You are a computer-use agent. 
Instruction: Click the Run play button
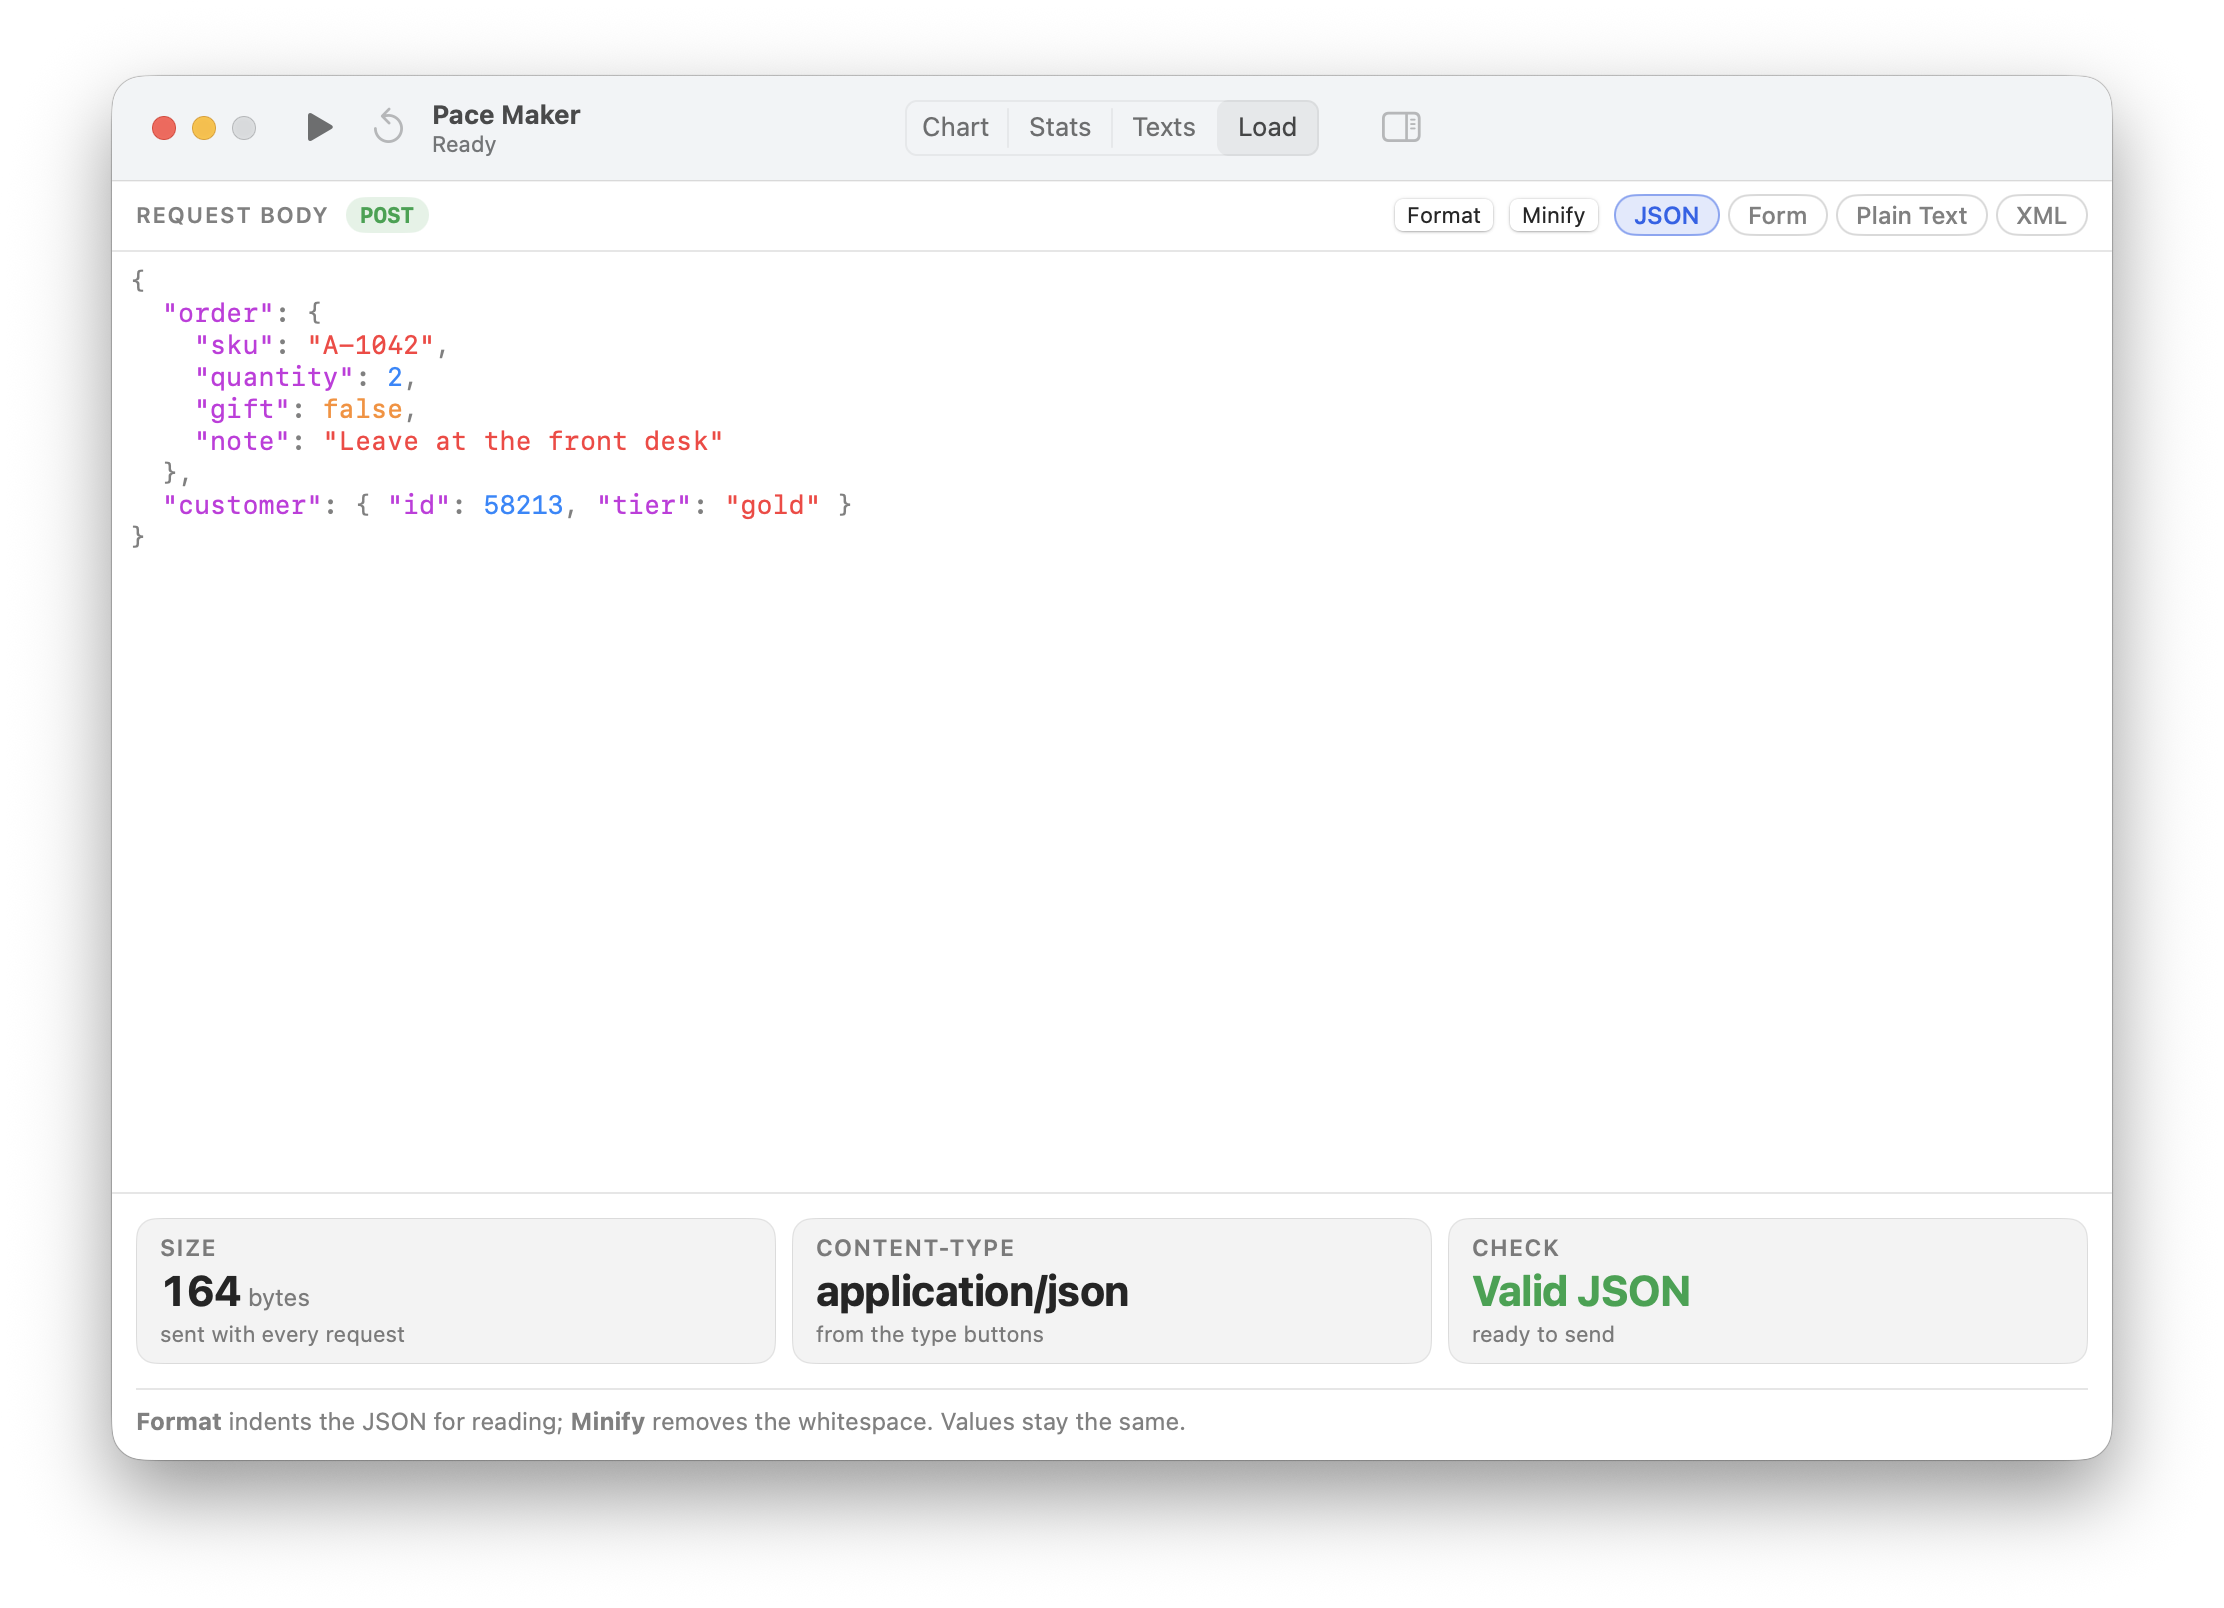coord(319,127)
